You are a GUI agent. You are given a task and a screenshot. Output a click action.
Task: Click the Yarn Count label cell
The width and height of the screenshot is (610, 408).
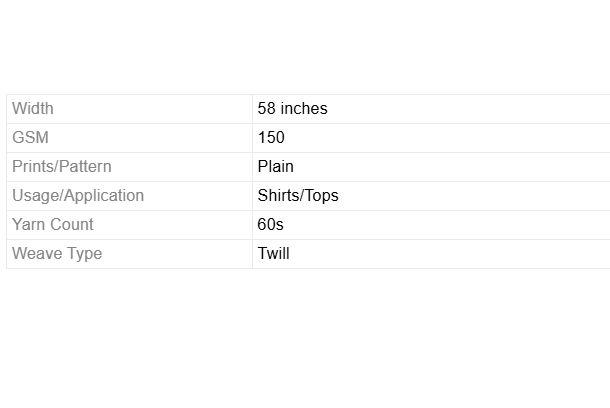52,224
